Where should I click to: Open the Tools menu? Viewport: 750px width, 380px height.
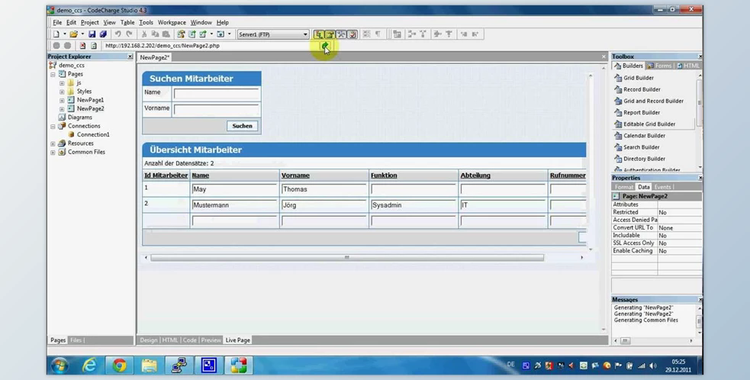(x=146, y=22)
